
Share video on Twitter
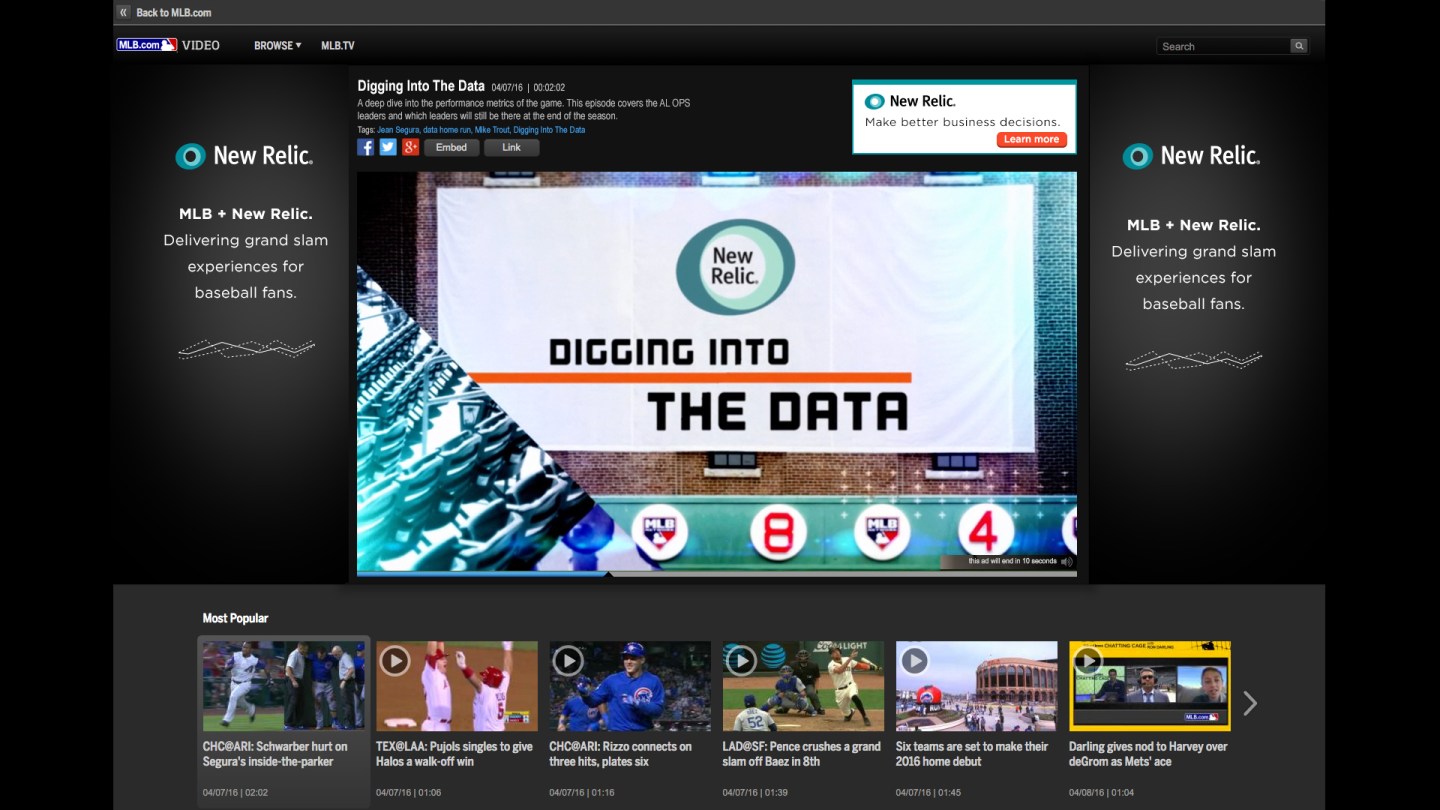[x=388, y=147]
